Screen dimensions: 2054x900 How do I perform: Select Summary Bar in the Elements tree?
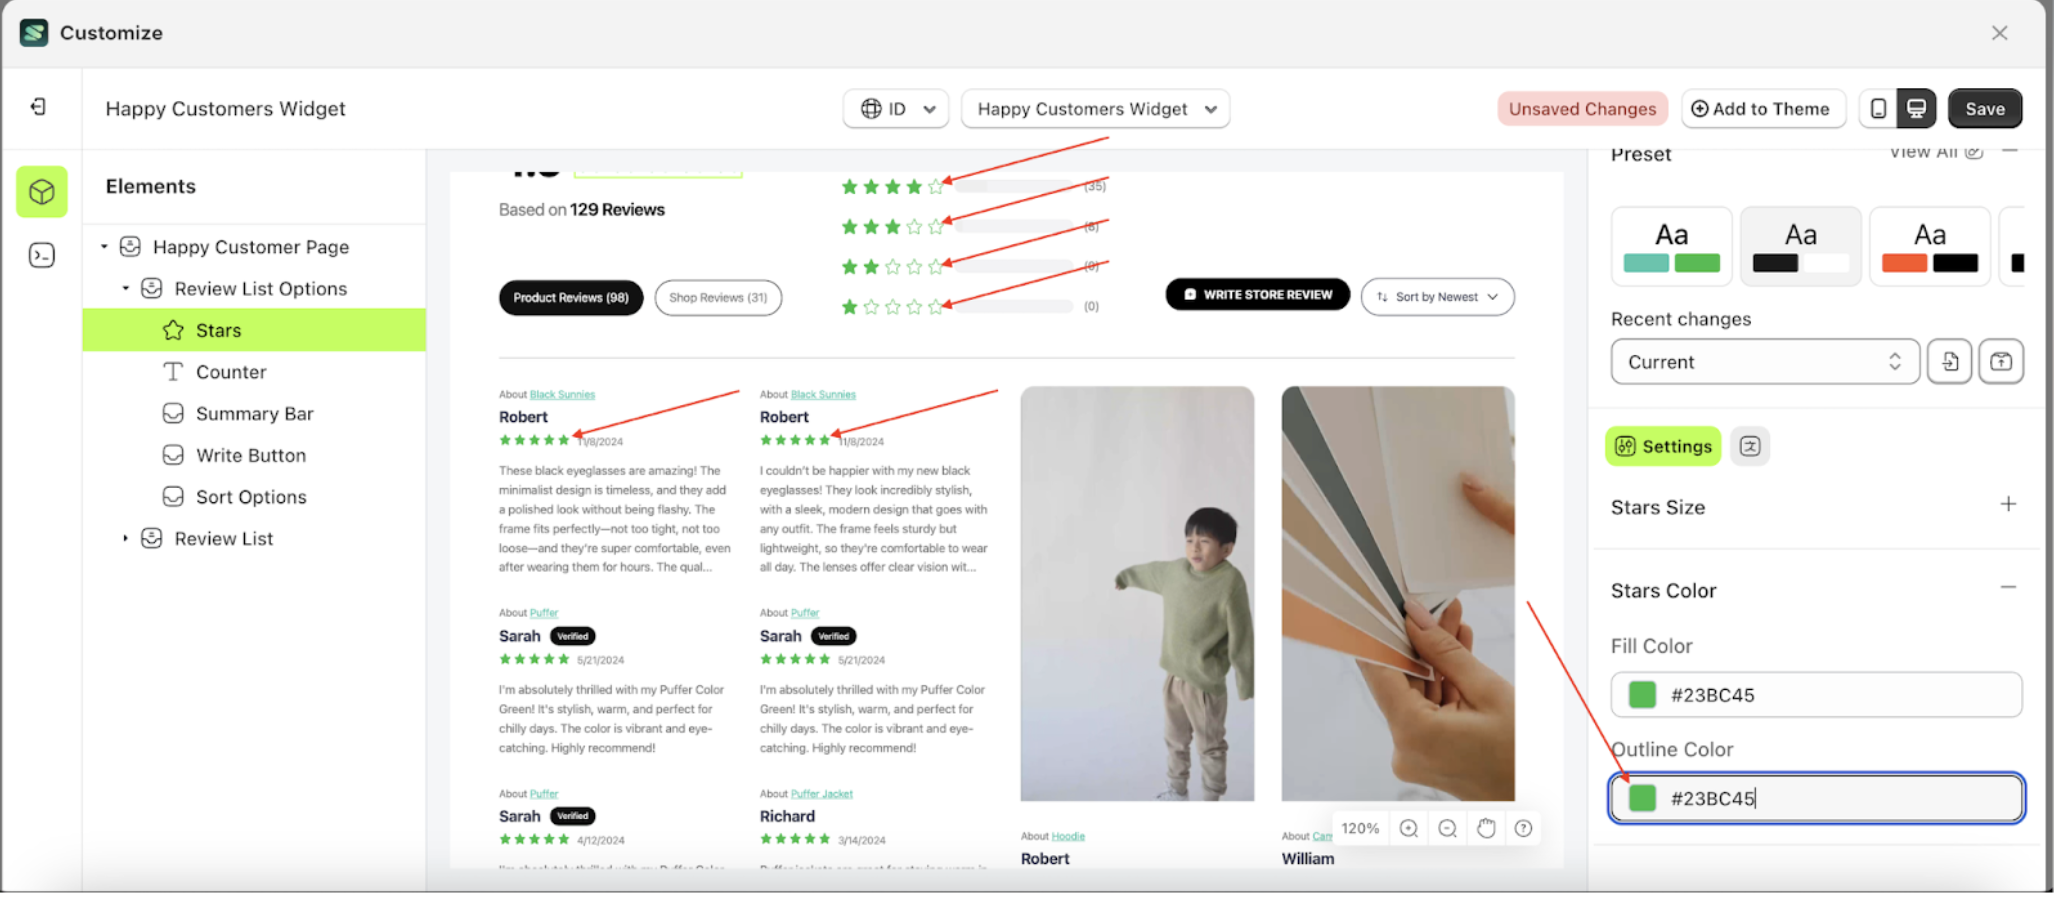click(254, 414)
